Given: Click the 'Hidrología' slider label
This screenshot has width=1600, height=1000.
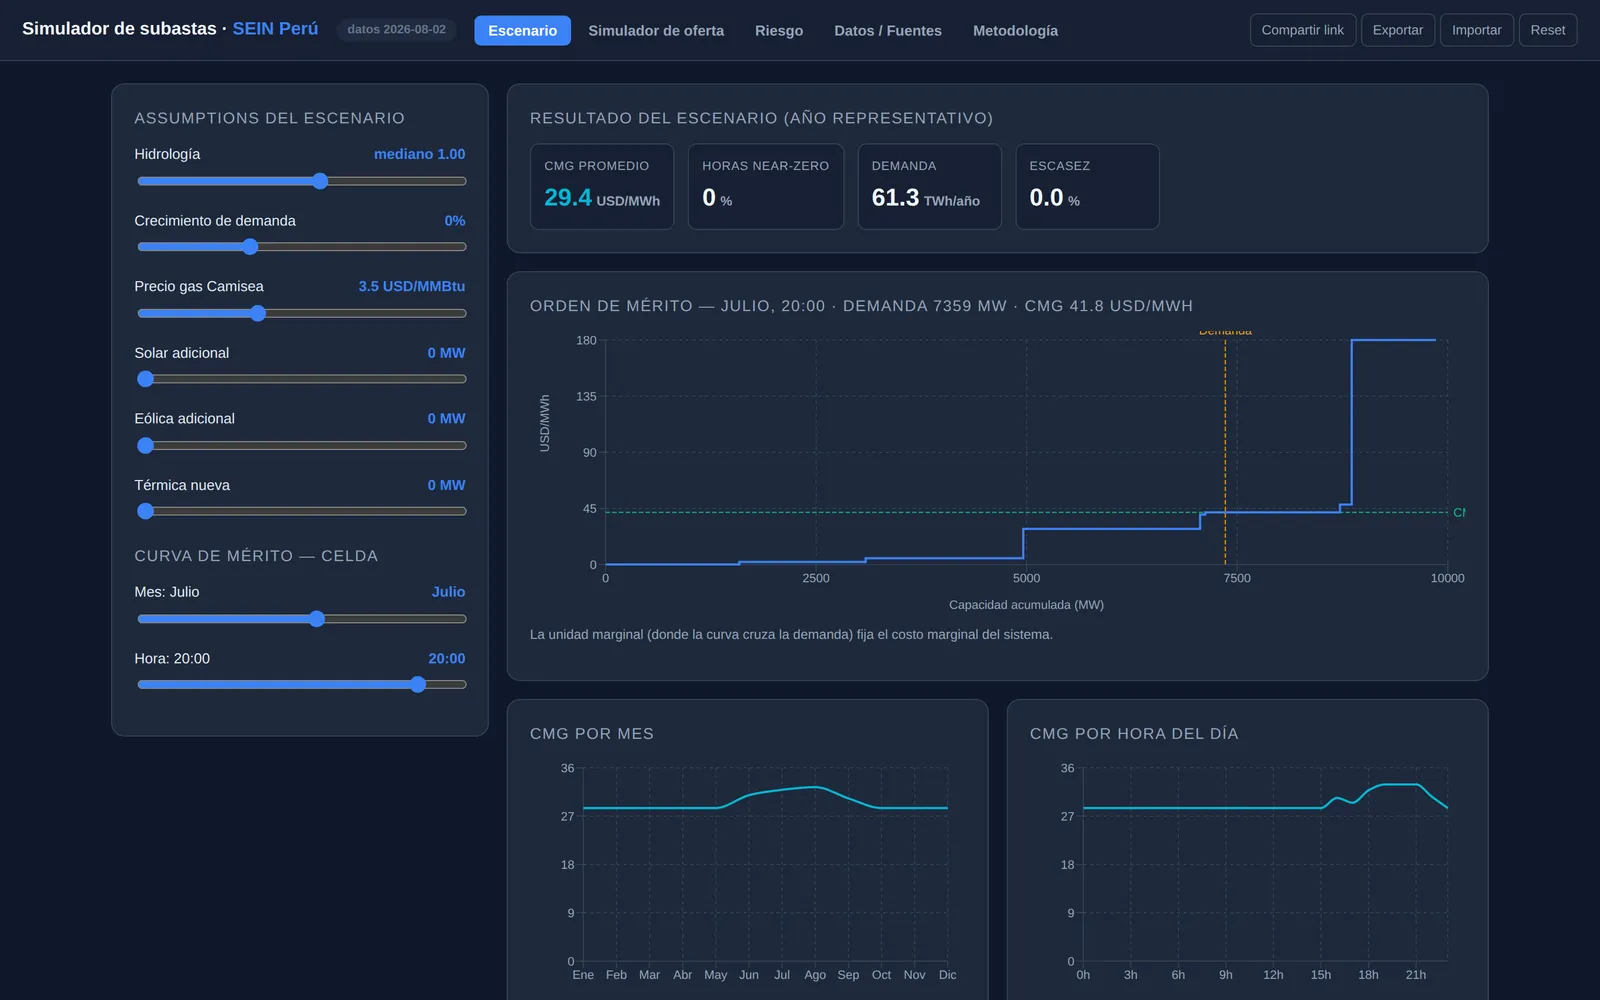Looking at the screenshot, I should (167, 154).
